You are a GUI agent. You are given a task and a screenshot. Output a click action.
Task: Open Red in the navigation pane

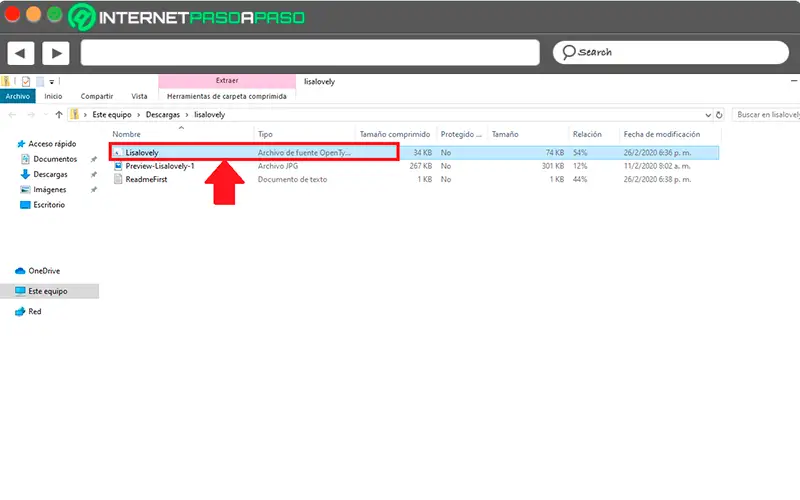[x=35, y=311]
